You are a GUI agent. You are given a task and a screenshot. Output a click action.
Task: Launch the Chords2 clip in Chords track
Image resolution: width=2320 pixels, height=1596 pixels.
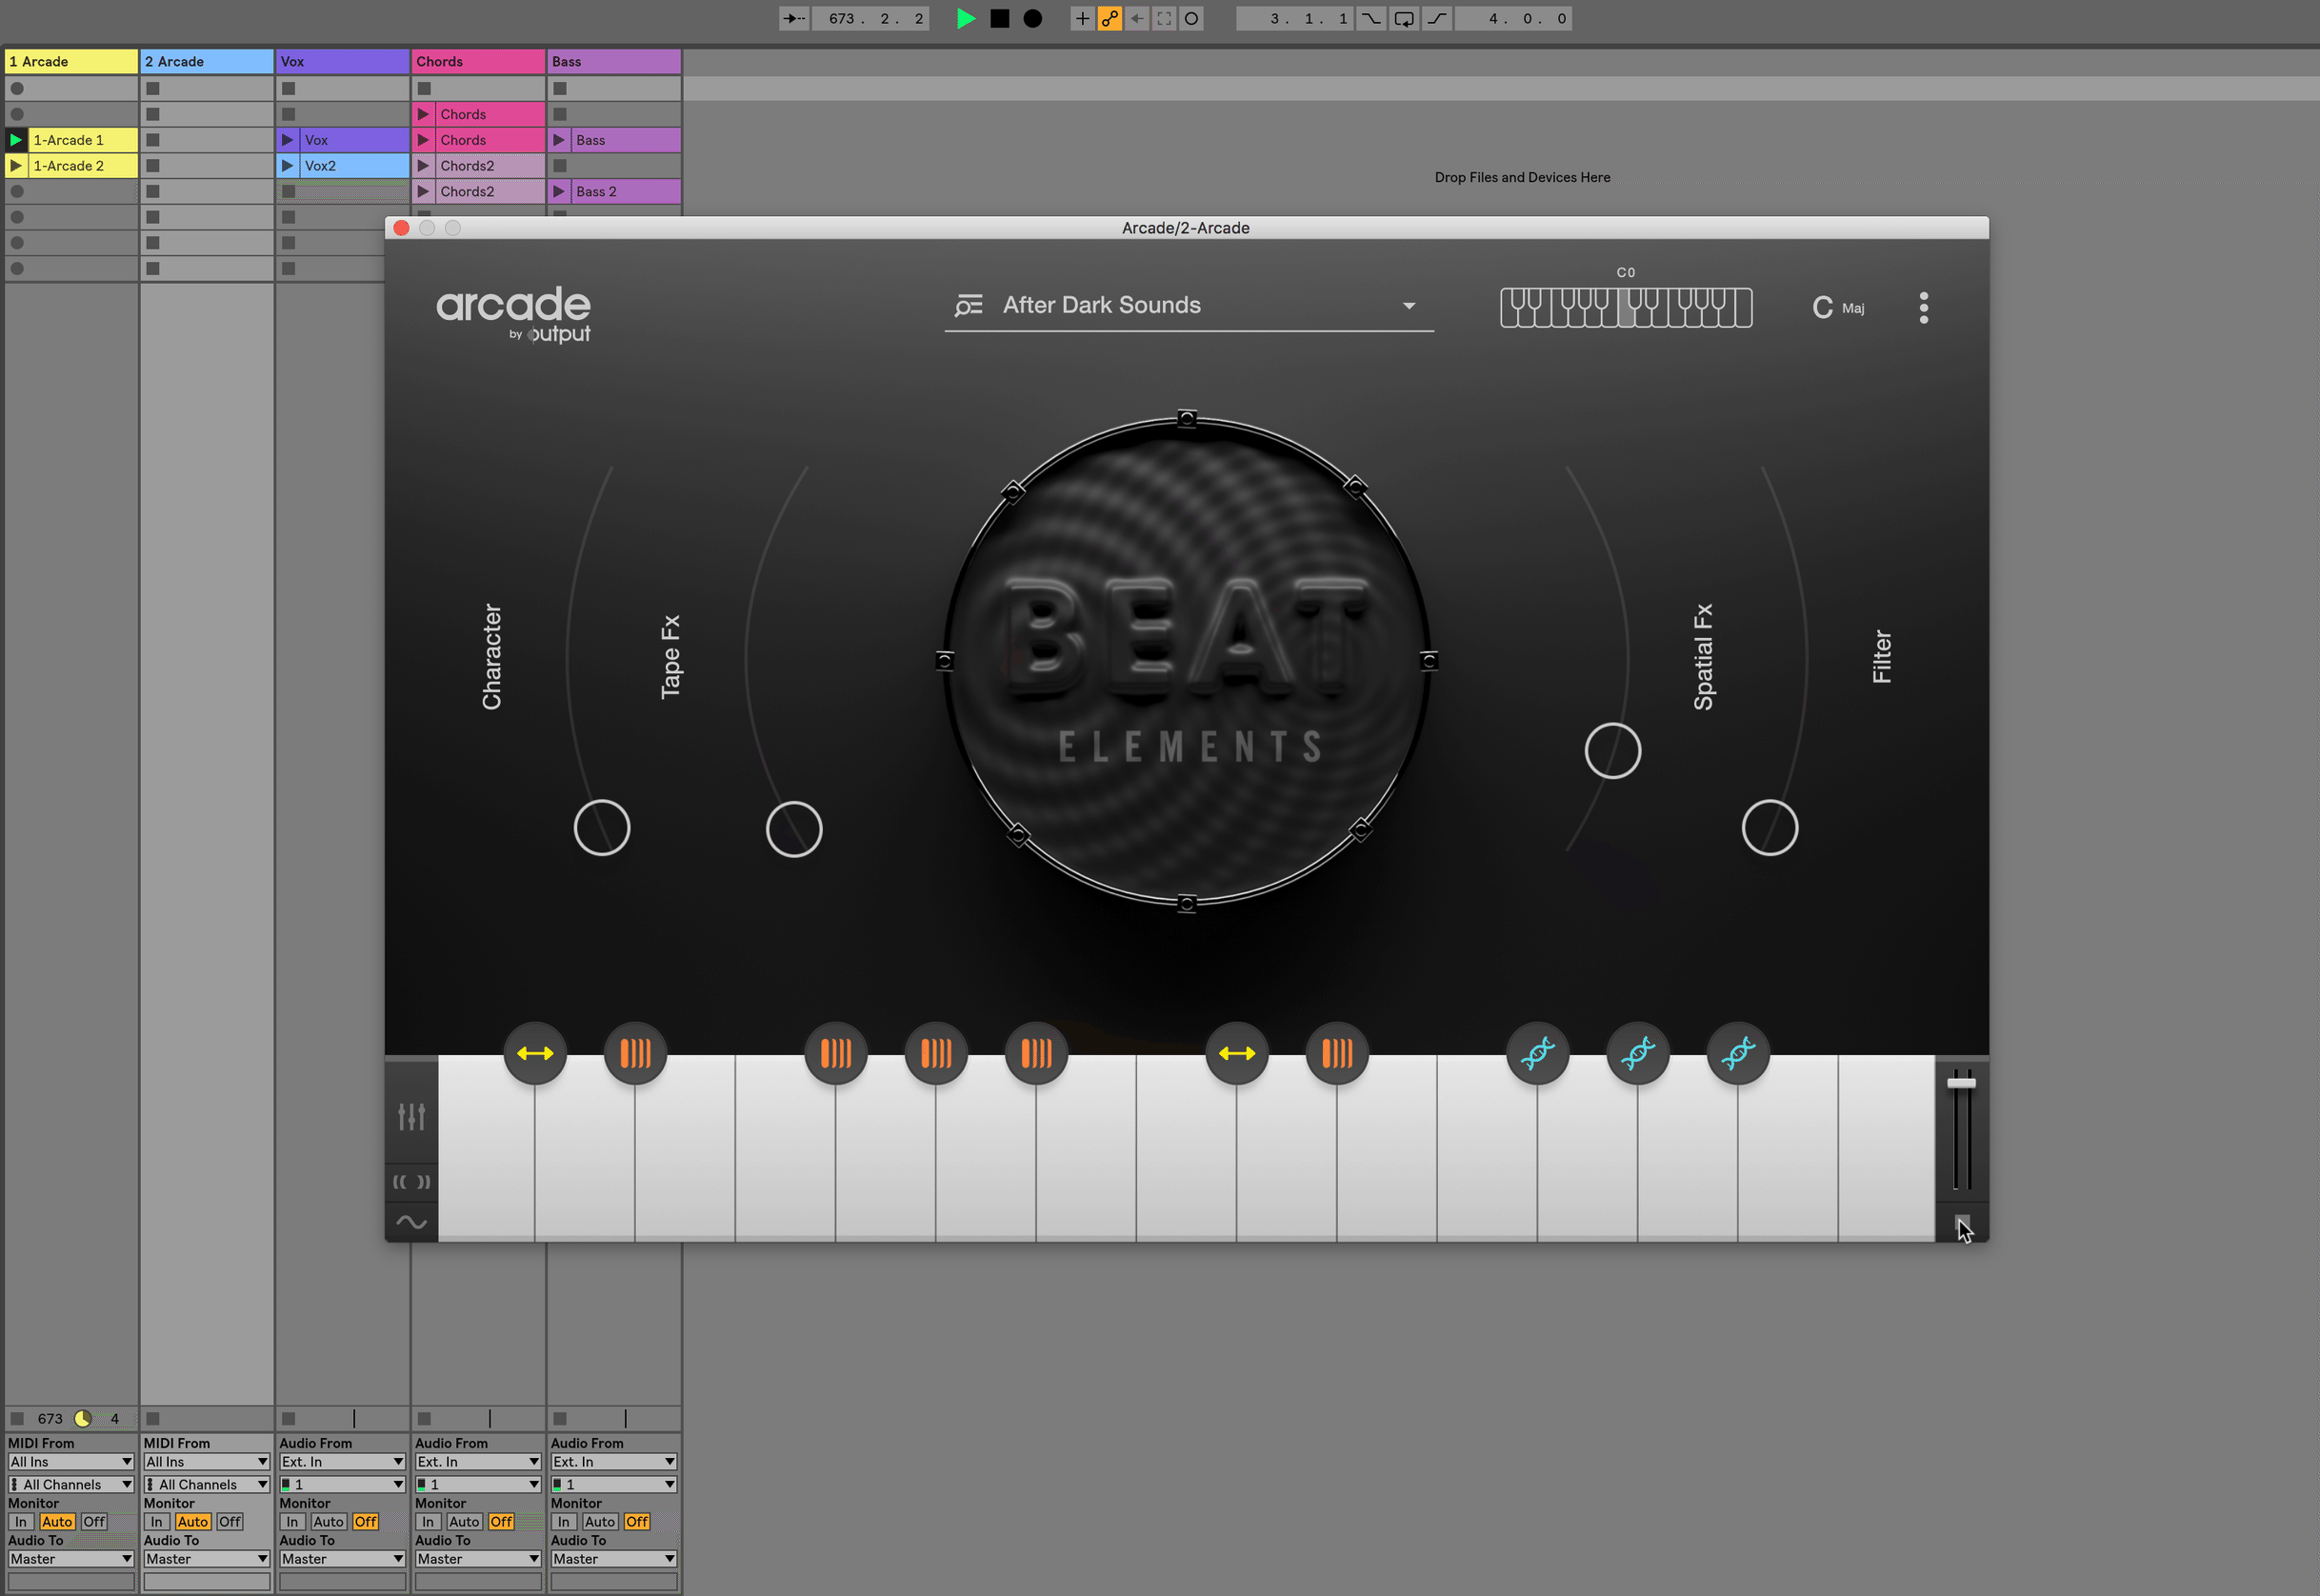(x=423, y=166)
